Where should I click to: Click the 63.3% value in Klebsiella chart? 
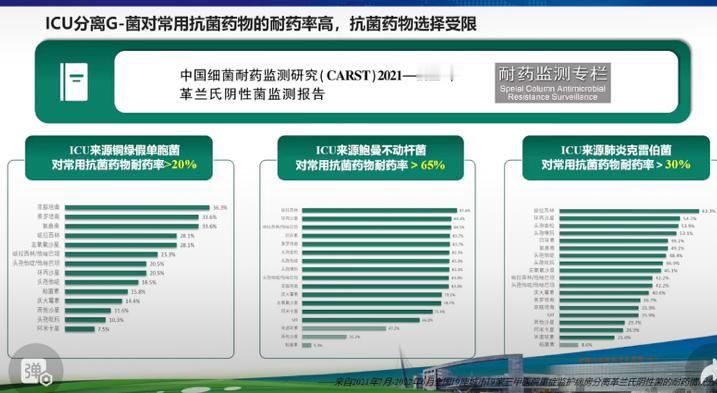(709, 211)
